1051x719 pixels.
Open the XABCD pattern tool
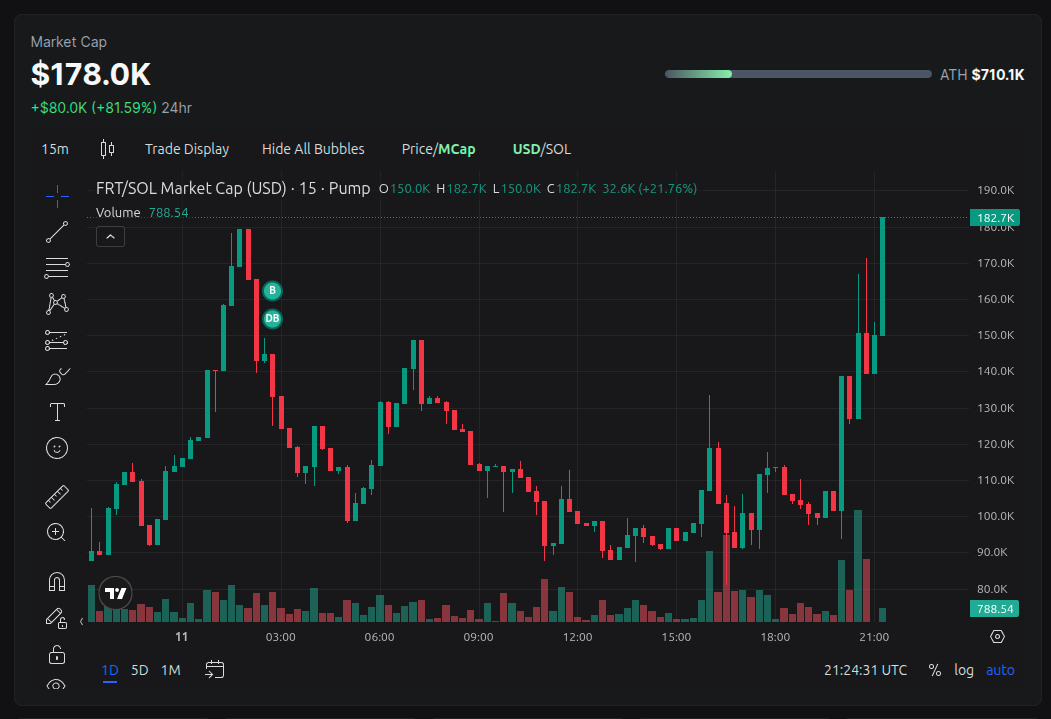(x=56, y=303)
